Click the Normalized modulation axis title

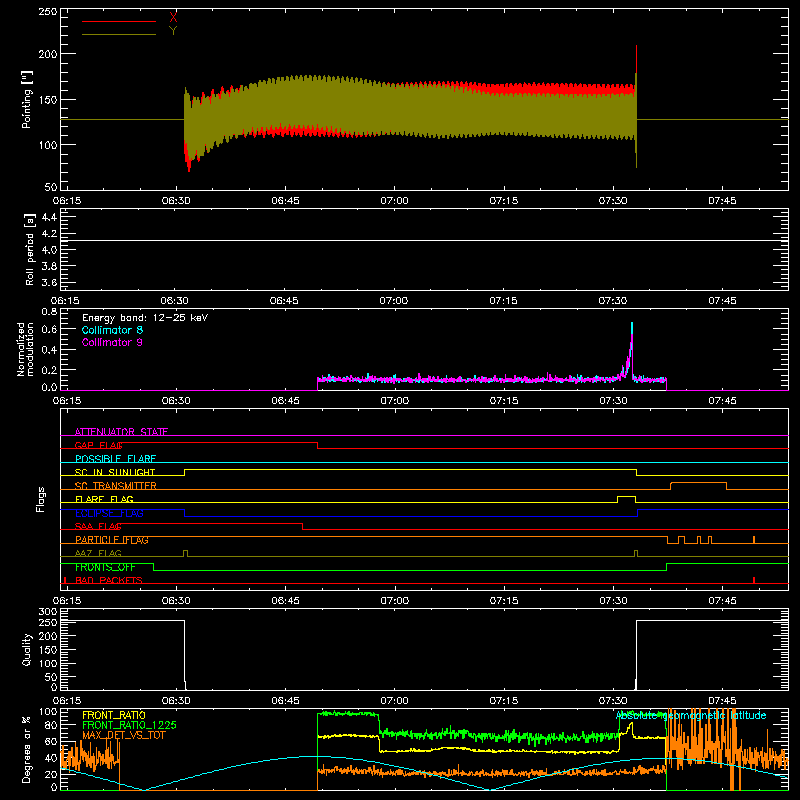tap(25, 349)
